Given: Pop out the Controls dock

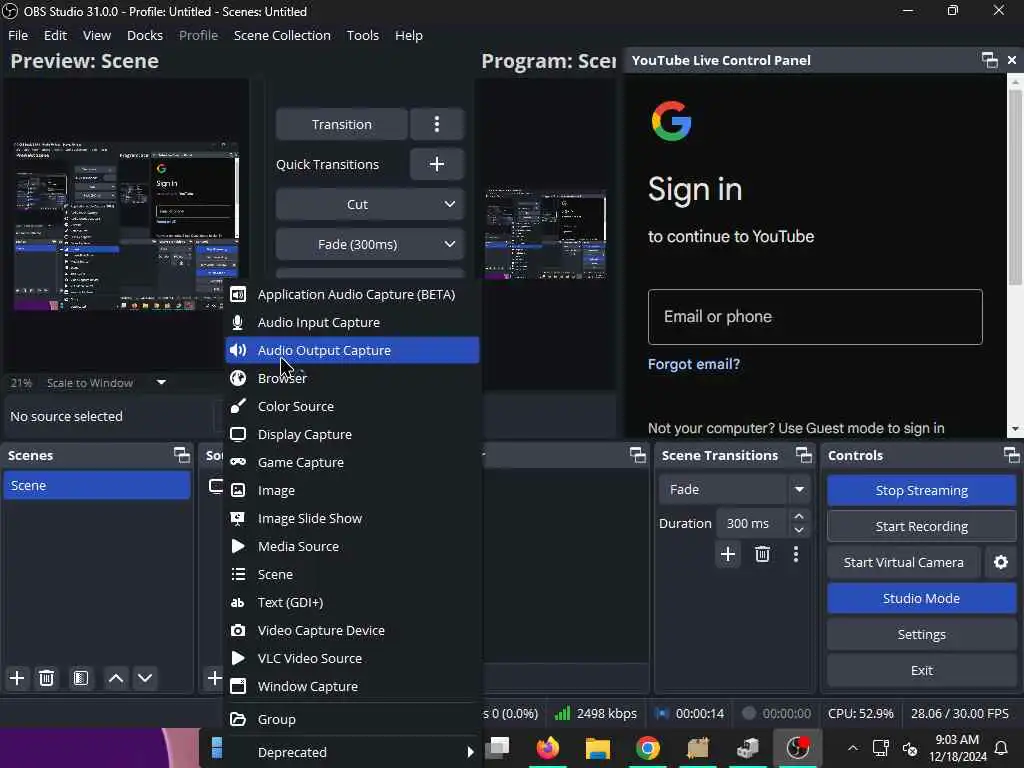Looking at the screenshot, I should click(x=1012, y=455).
